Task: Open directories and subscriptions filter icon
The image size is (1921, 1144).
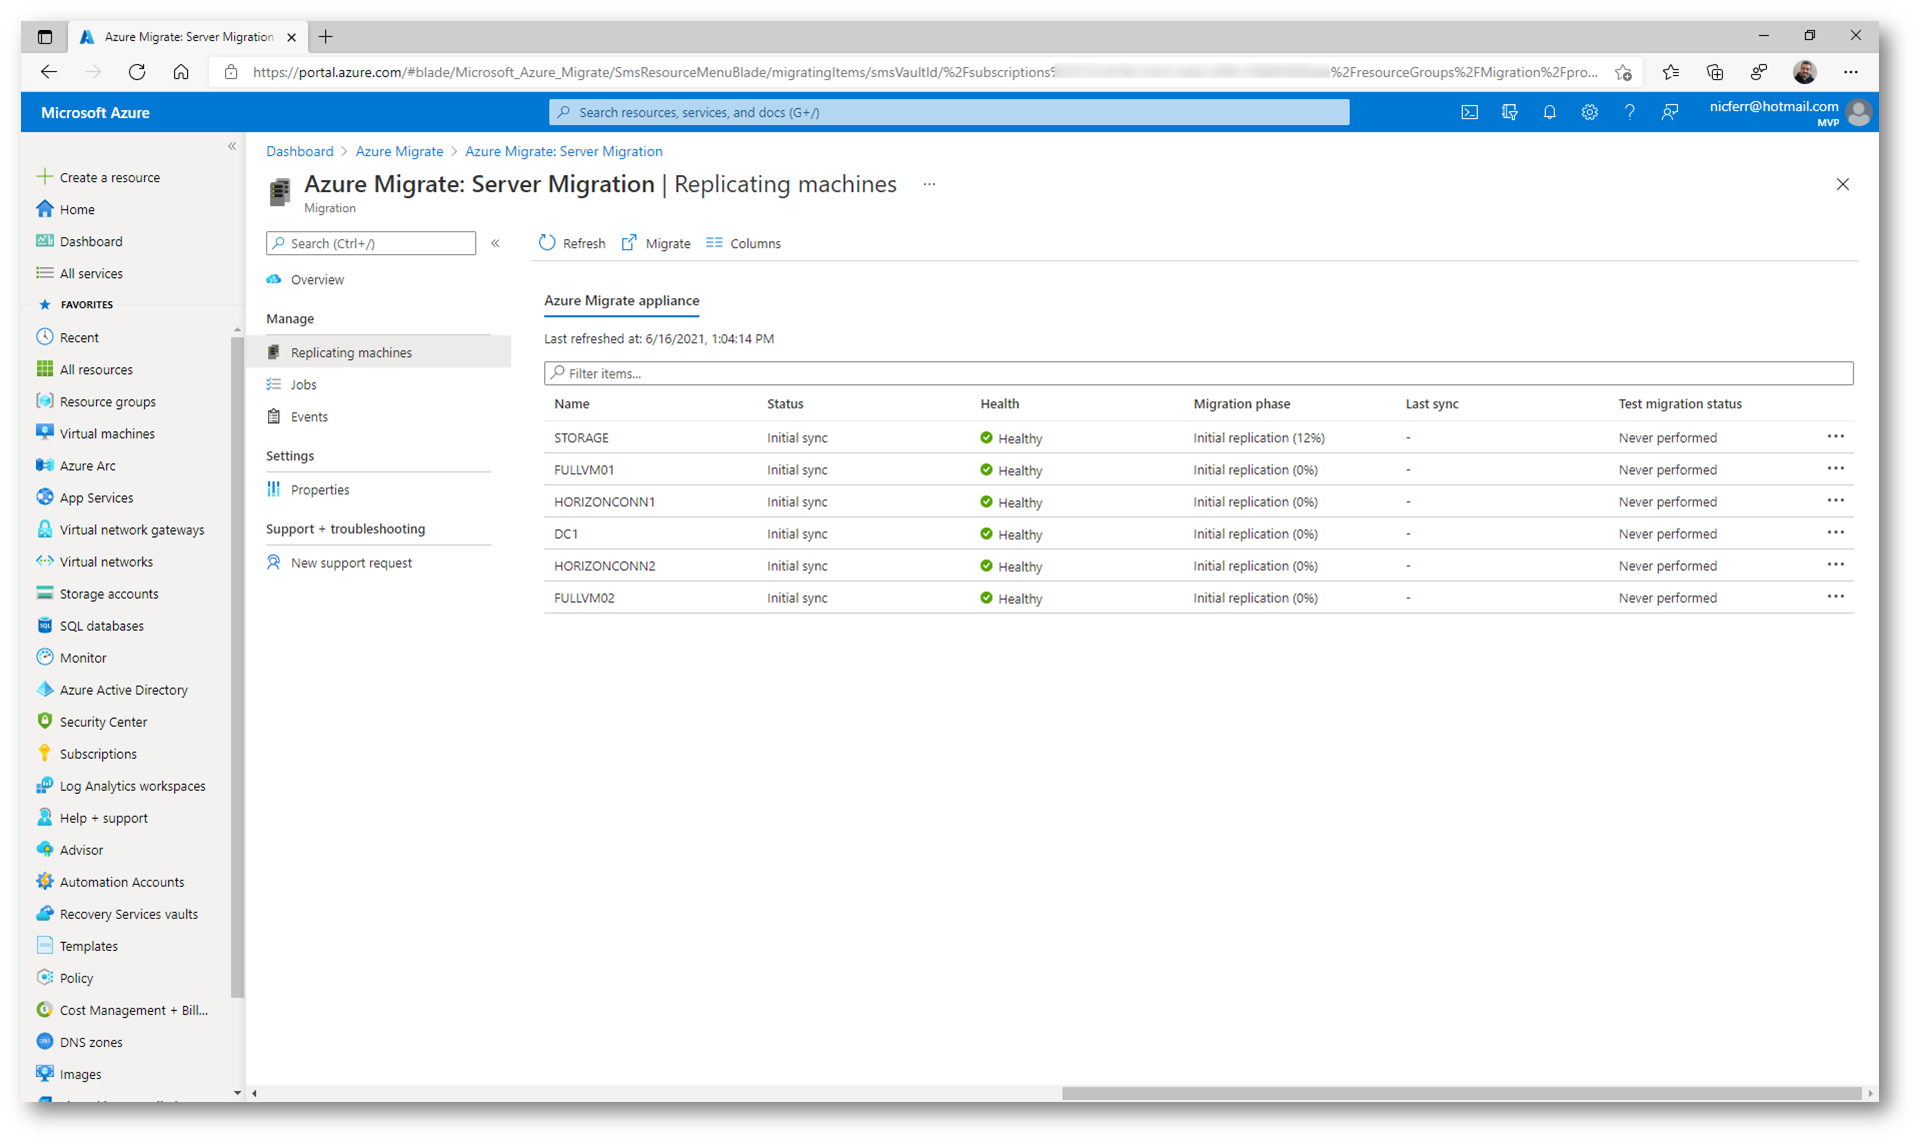Action: point(1509,112)
